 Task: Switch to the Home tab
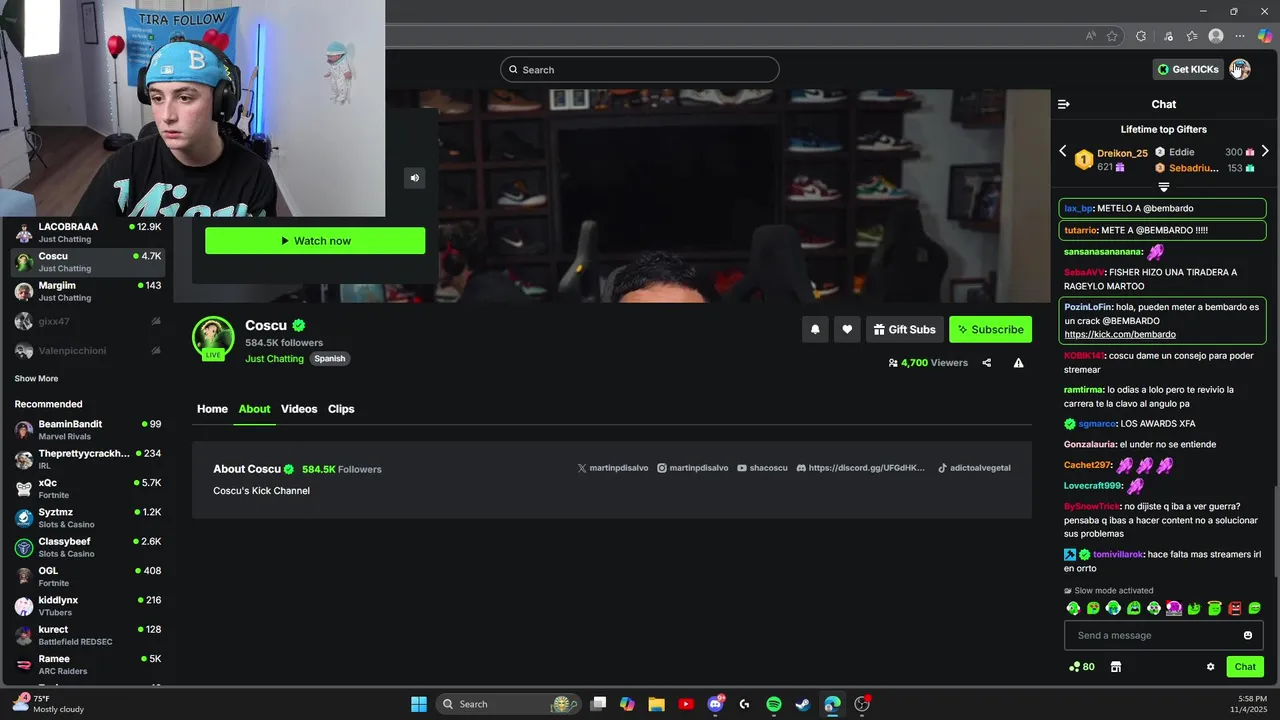(212, 409)
